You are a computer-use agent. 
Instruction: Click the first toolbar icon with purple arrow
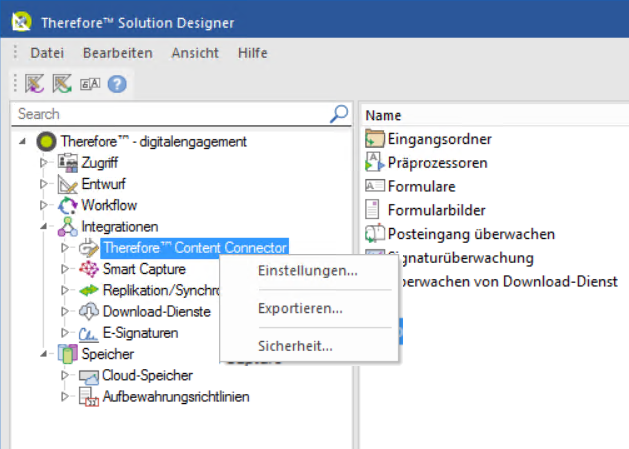(34, 84)
